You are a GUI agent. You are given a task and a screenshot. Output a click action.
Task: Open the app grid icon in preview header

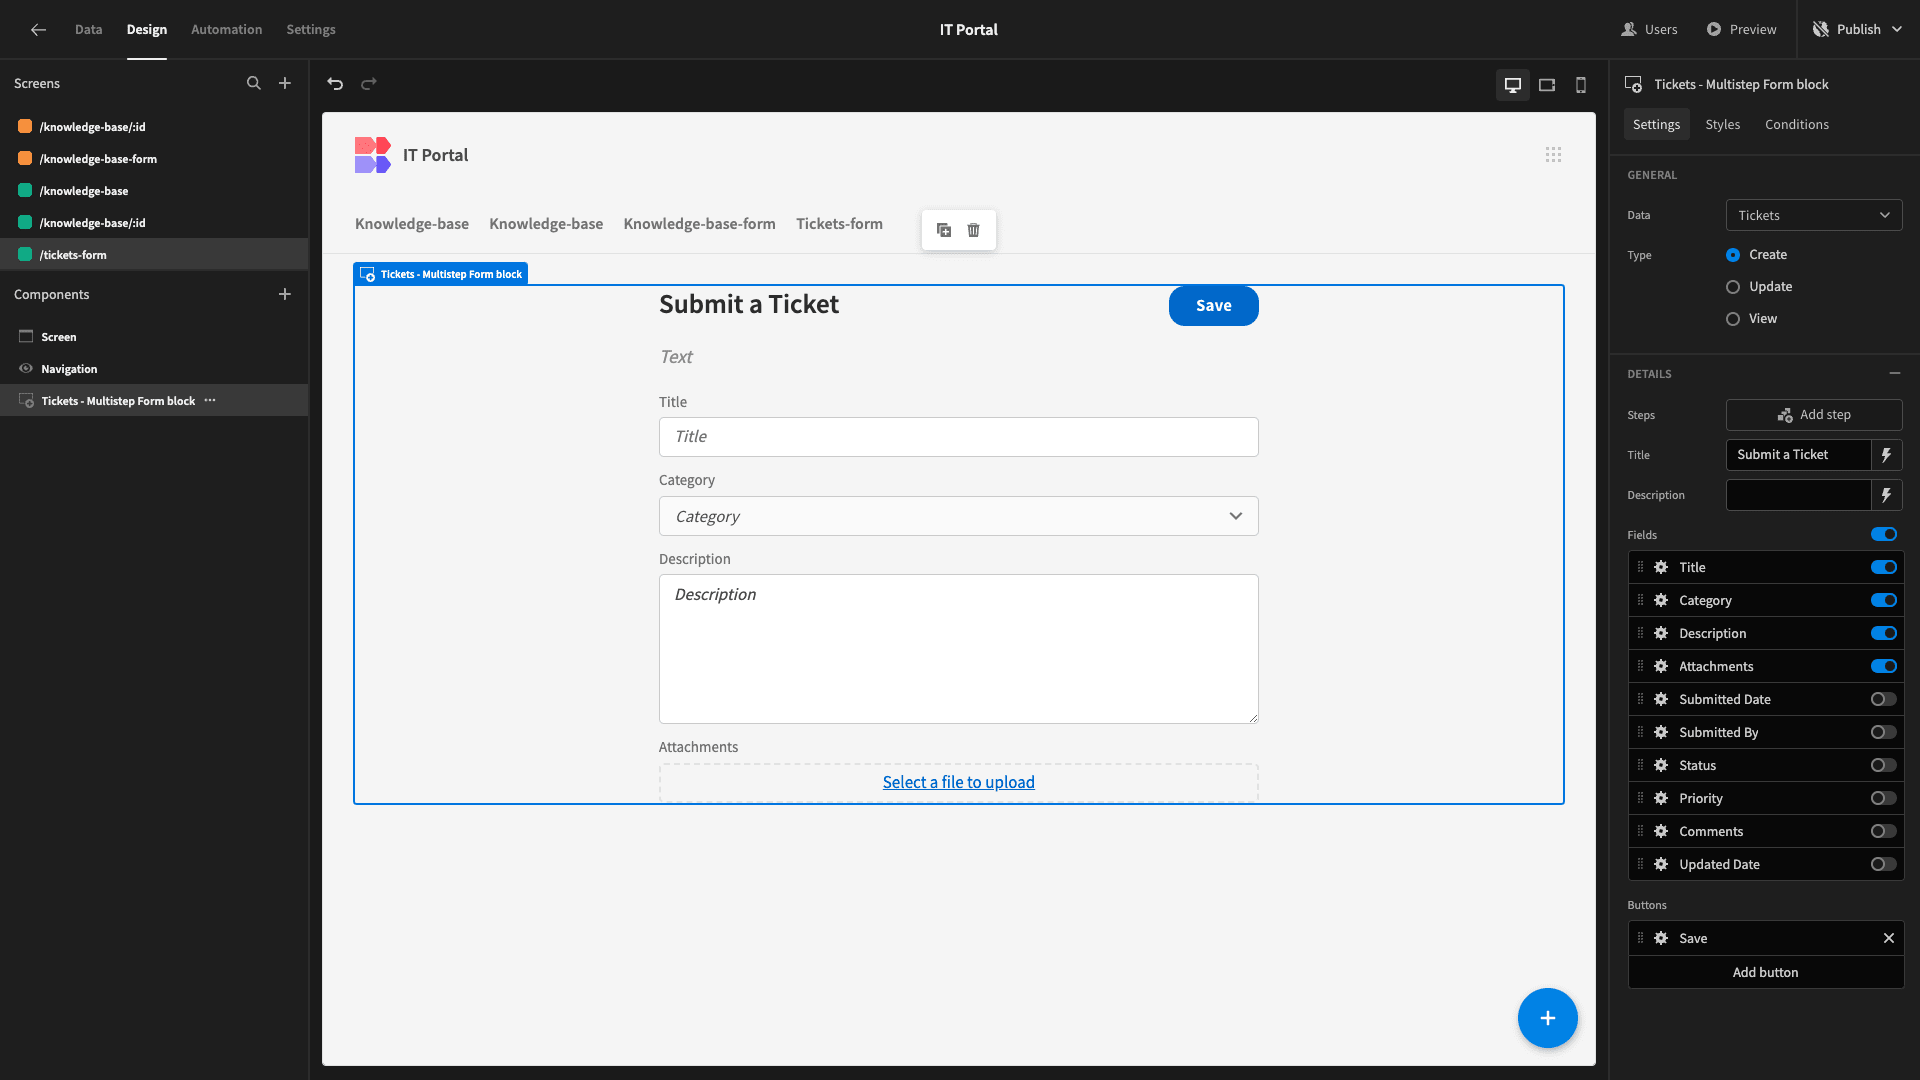tap(1553, 155)
